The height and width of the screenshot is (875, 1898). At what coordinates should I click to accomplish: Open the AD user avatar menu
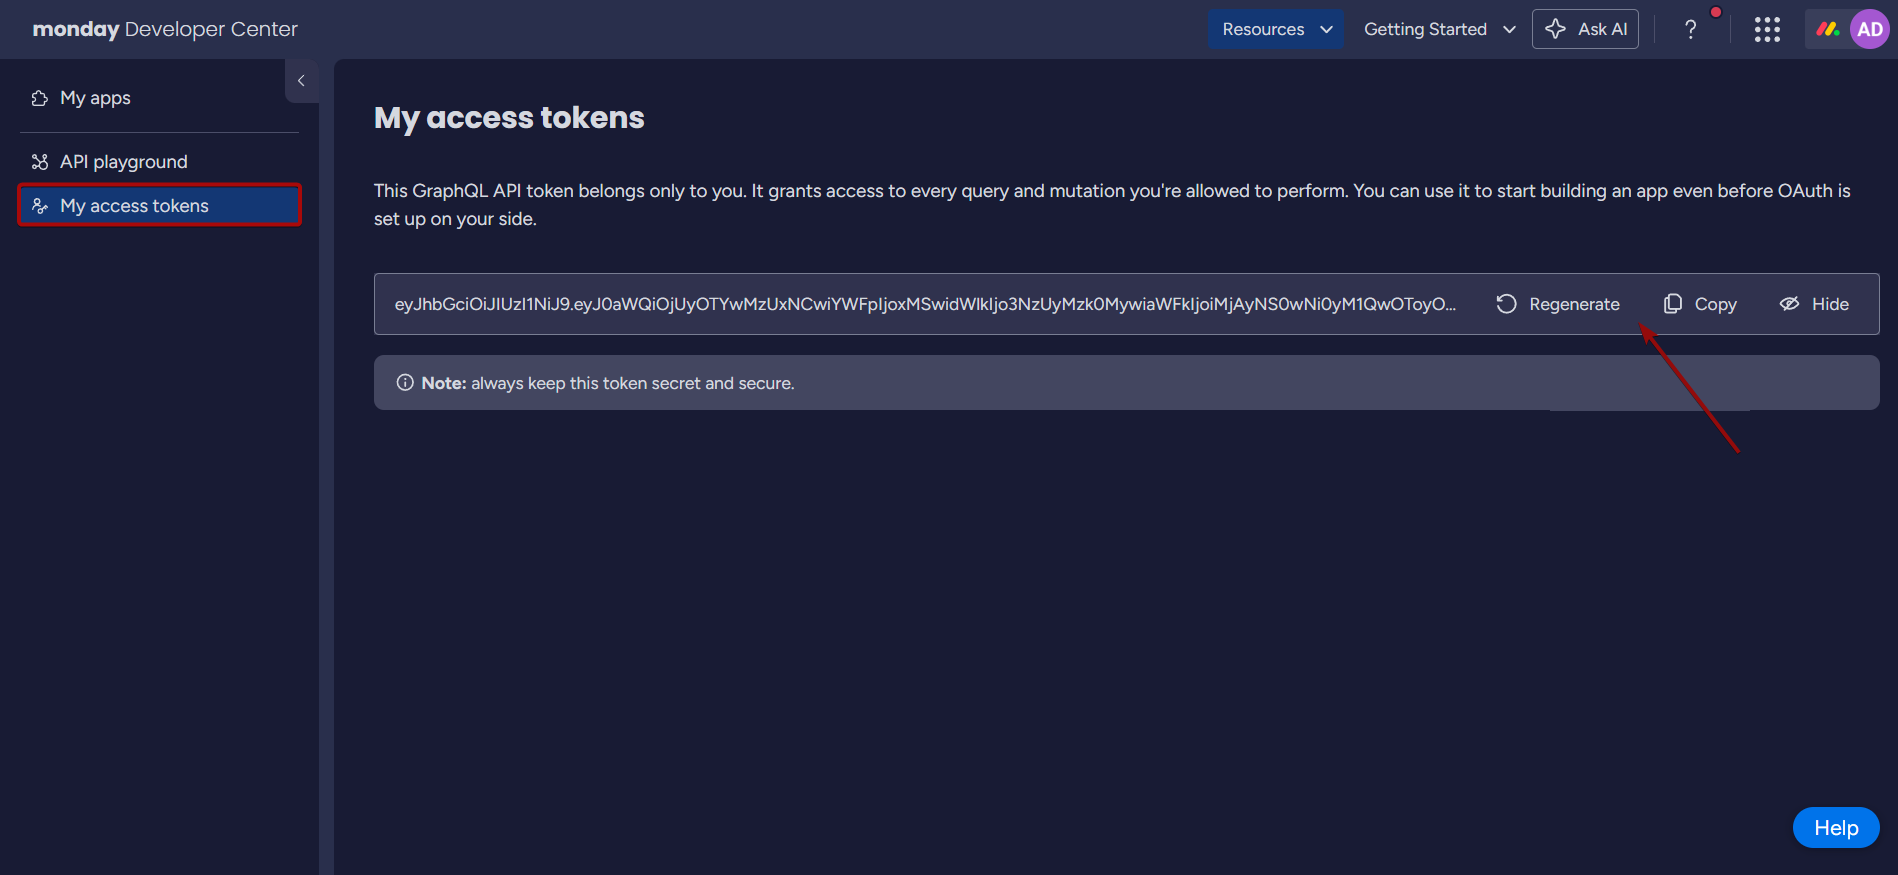(x=1870, y=29)
